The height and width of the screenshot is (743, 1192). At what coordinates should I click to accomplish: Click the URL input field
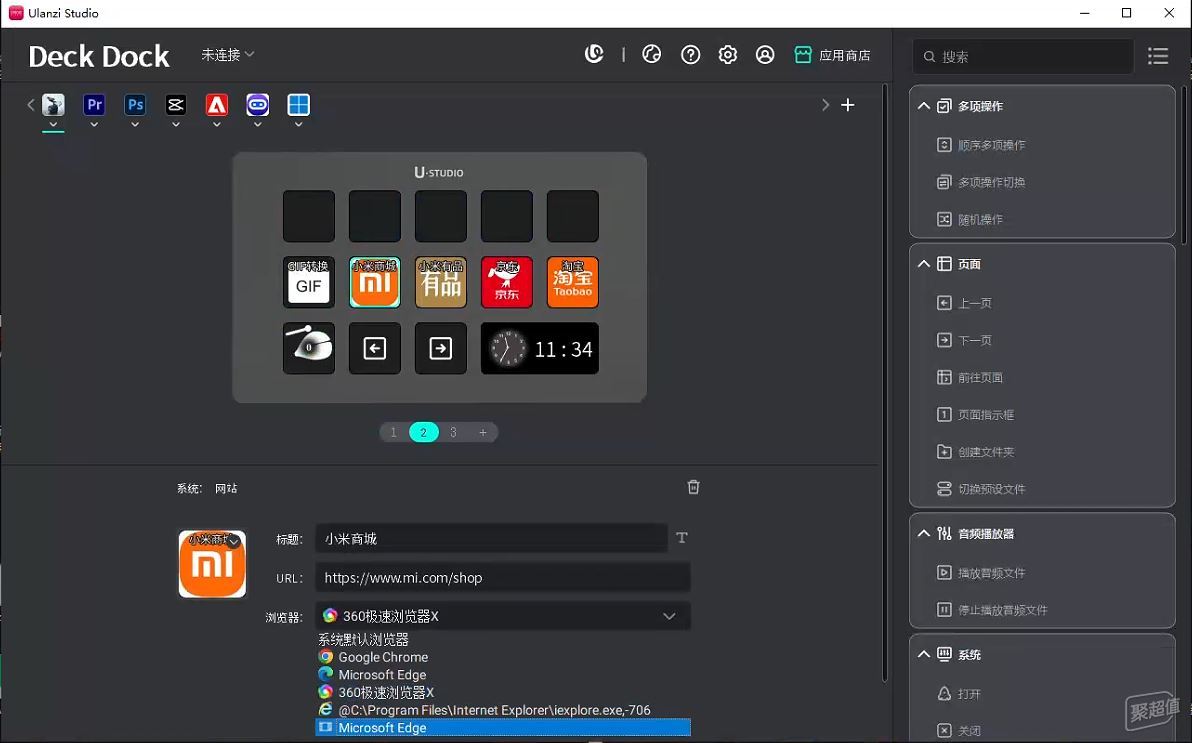(502, 577)
